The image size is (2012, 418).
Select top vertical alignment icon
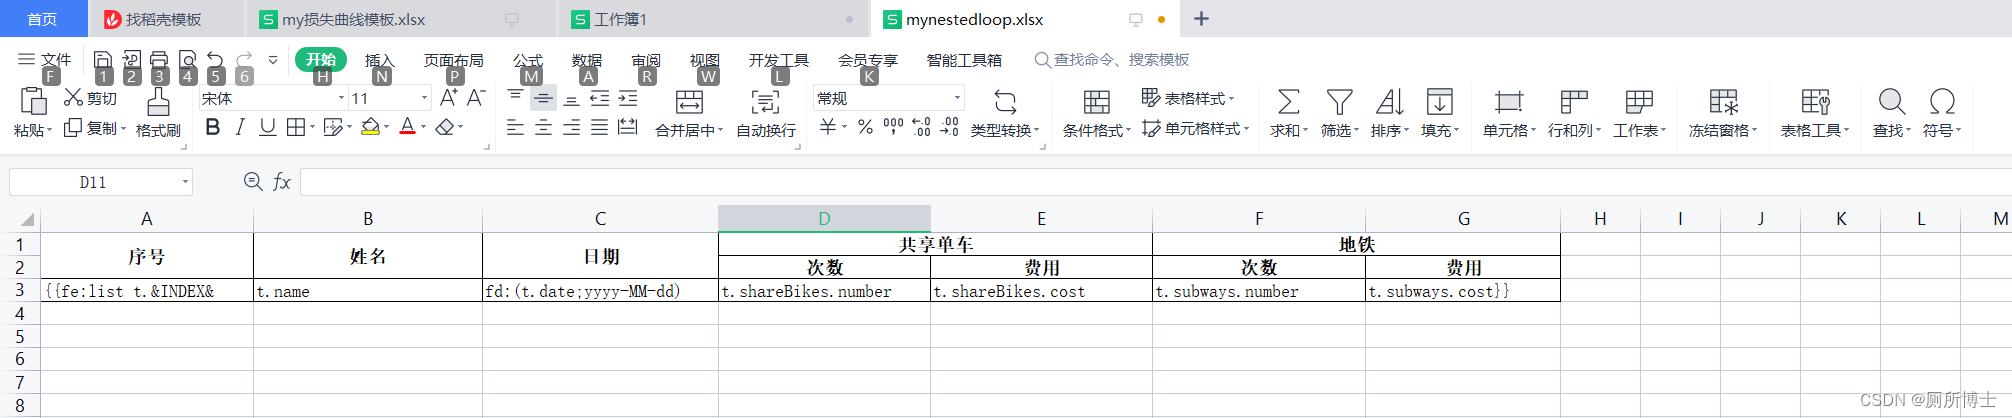point(515,97)
